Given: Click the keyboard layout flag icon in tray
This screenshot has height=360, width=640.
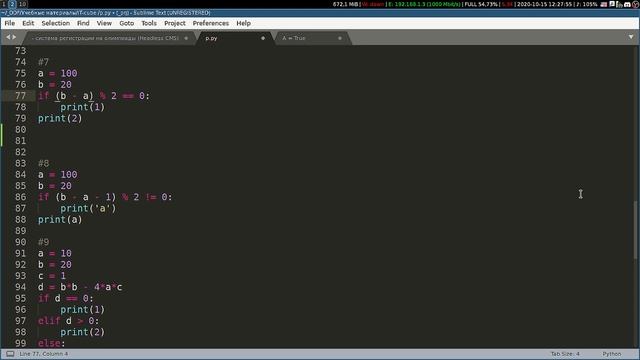Looking at the screenshot, I should click(604, 4).
